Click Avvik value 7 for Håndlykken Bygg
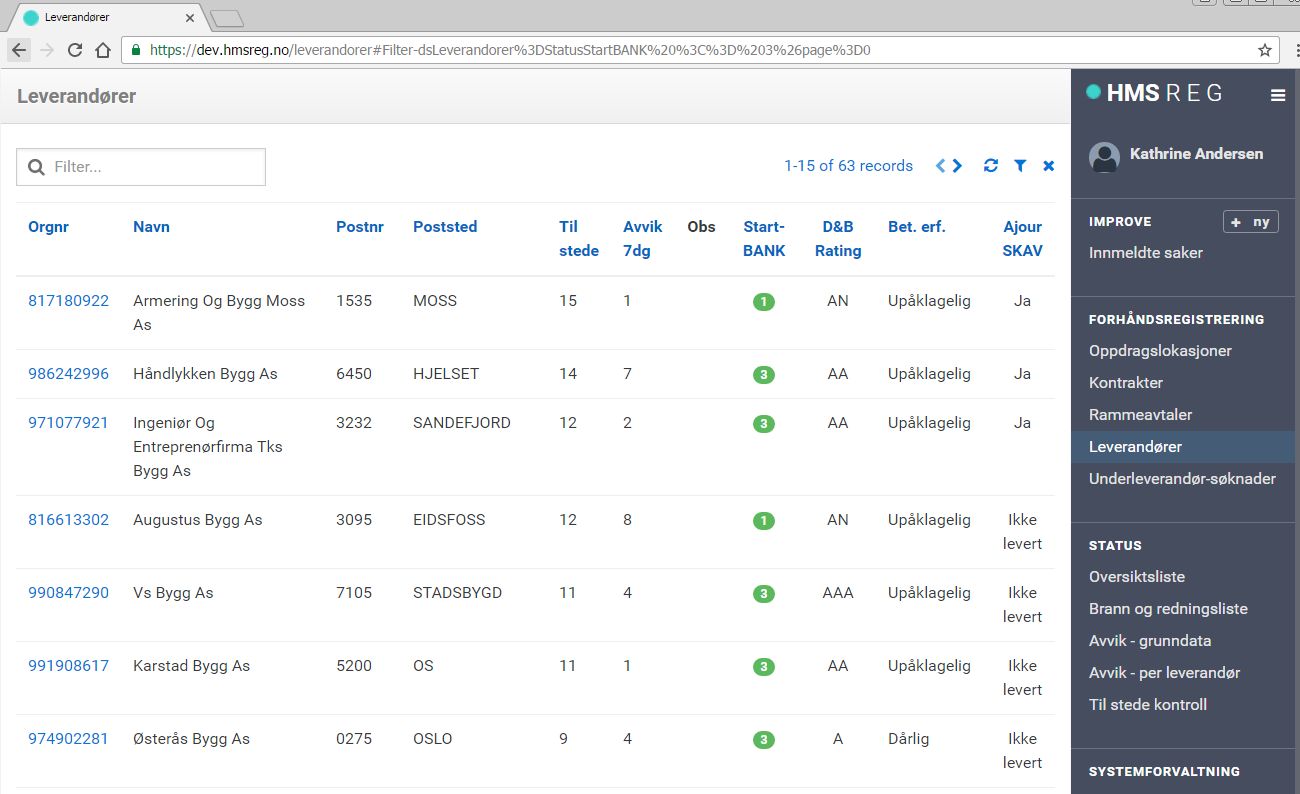This screenshot has width=1300, height=794. 627,374
